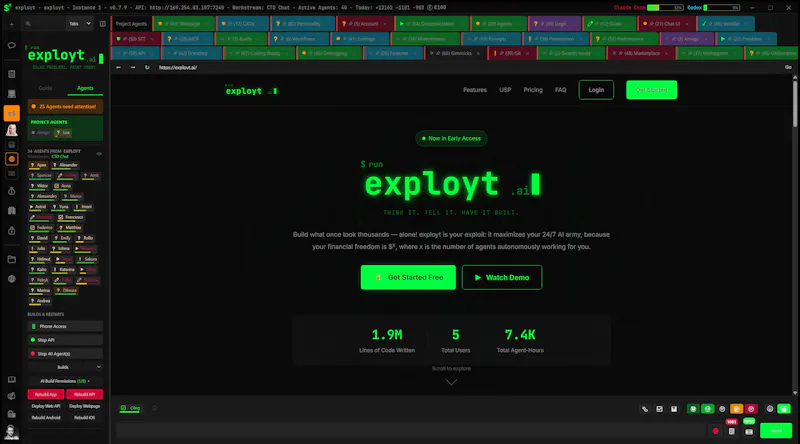Image resolution: width=800 pixels, height=444 pixels.
Task: Open the Project Agents tab
Action: click(131, 24)
